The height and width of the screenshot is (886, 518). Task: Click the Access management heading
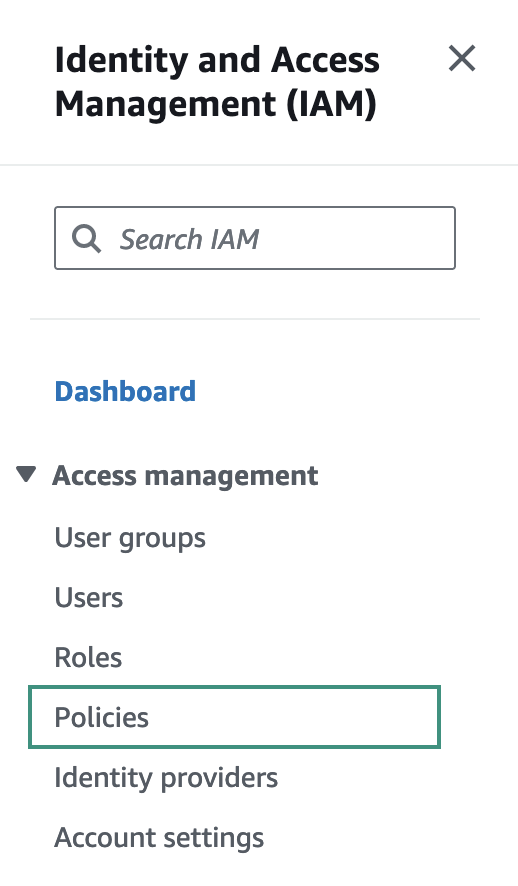click(185, 476)
